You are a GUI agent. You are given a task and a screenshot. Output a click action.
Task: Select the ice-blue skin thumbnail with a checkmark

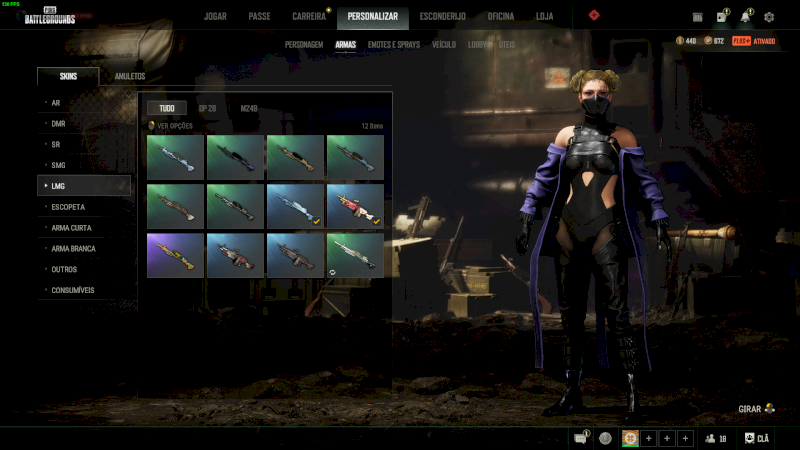click(295, 206)
